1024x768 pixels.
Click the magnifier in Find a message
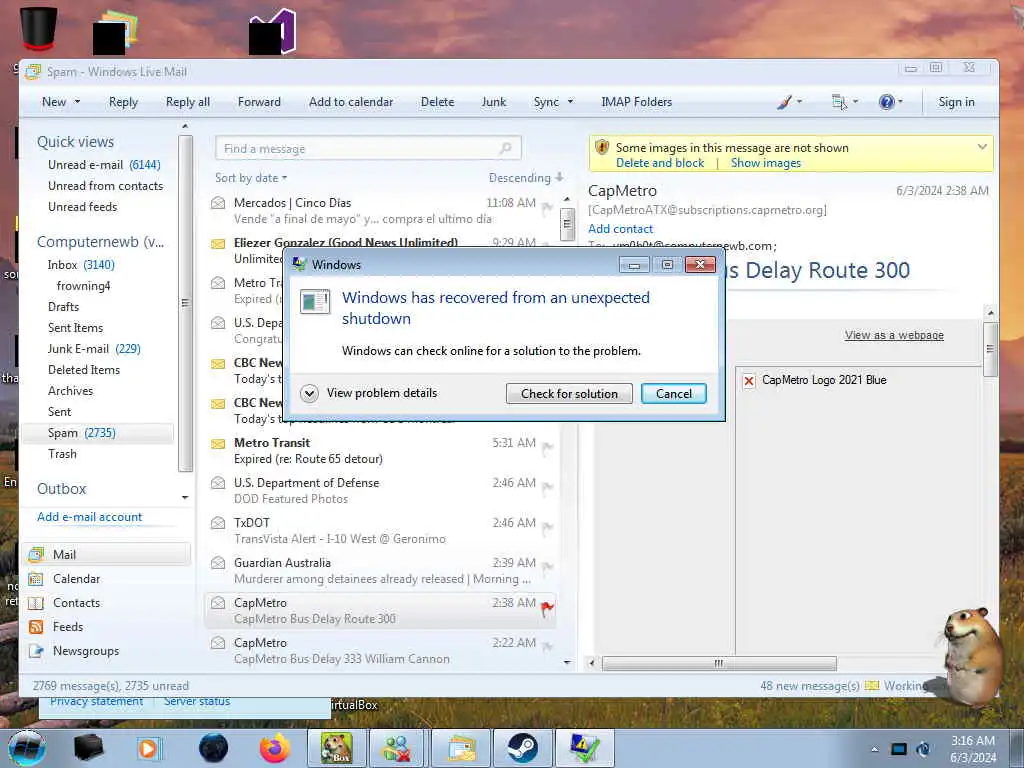coord(505,148)
